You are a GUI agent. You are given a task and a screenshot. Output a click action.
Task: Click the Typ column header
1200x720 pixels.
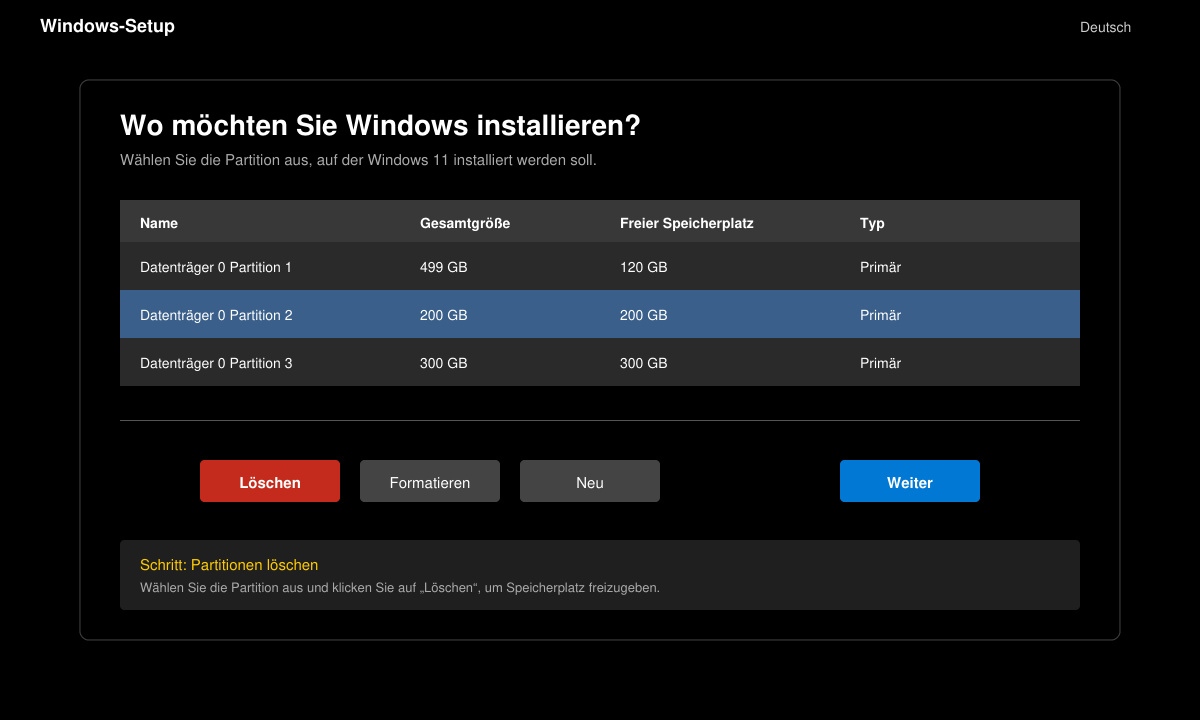coord(872,223)
